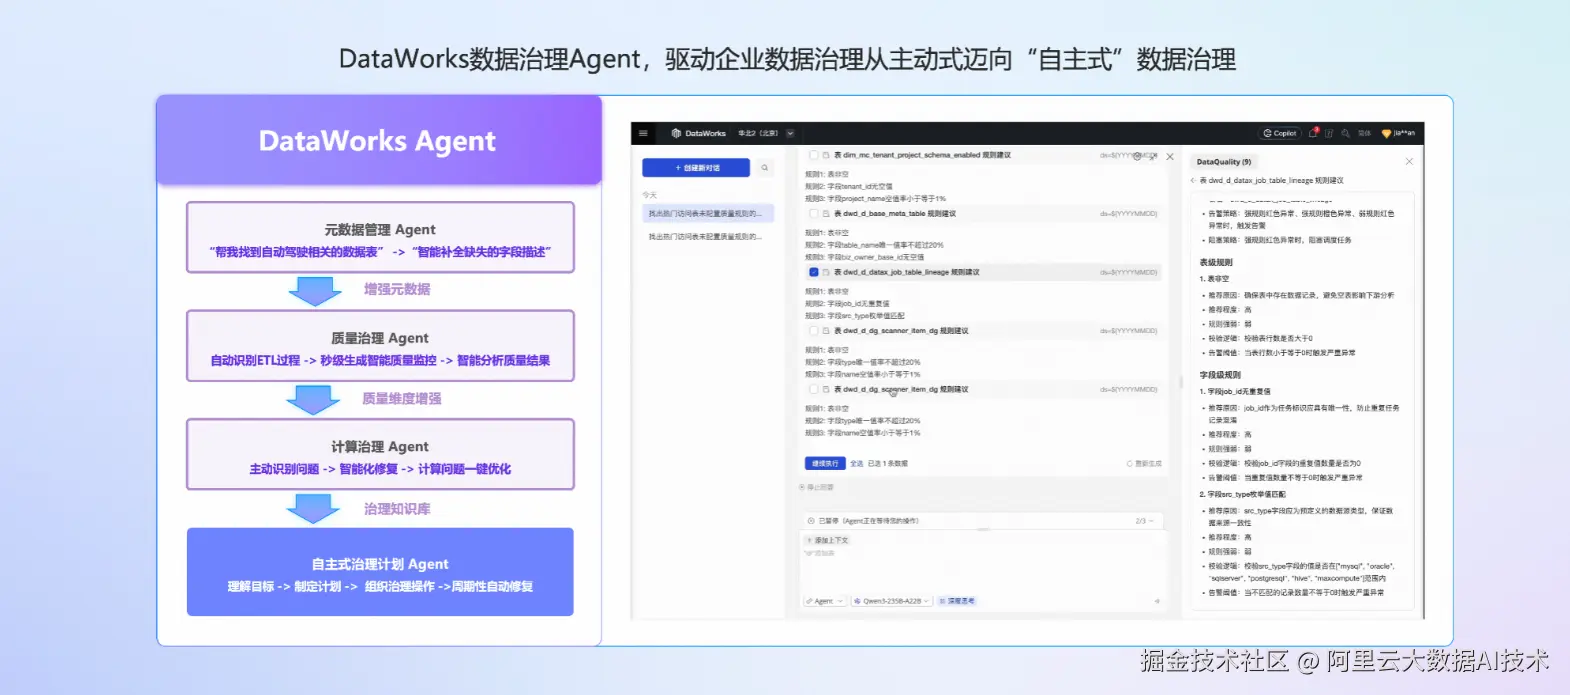
Task: Close the rule suggestion list panel
Action: [1170, 157]
